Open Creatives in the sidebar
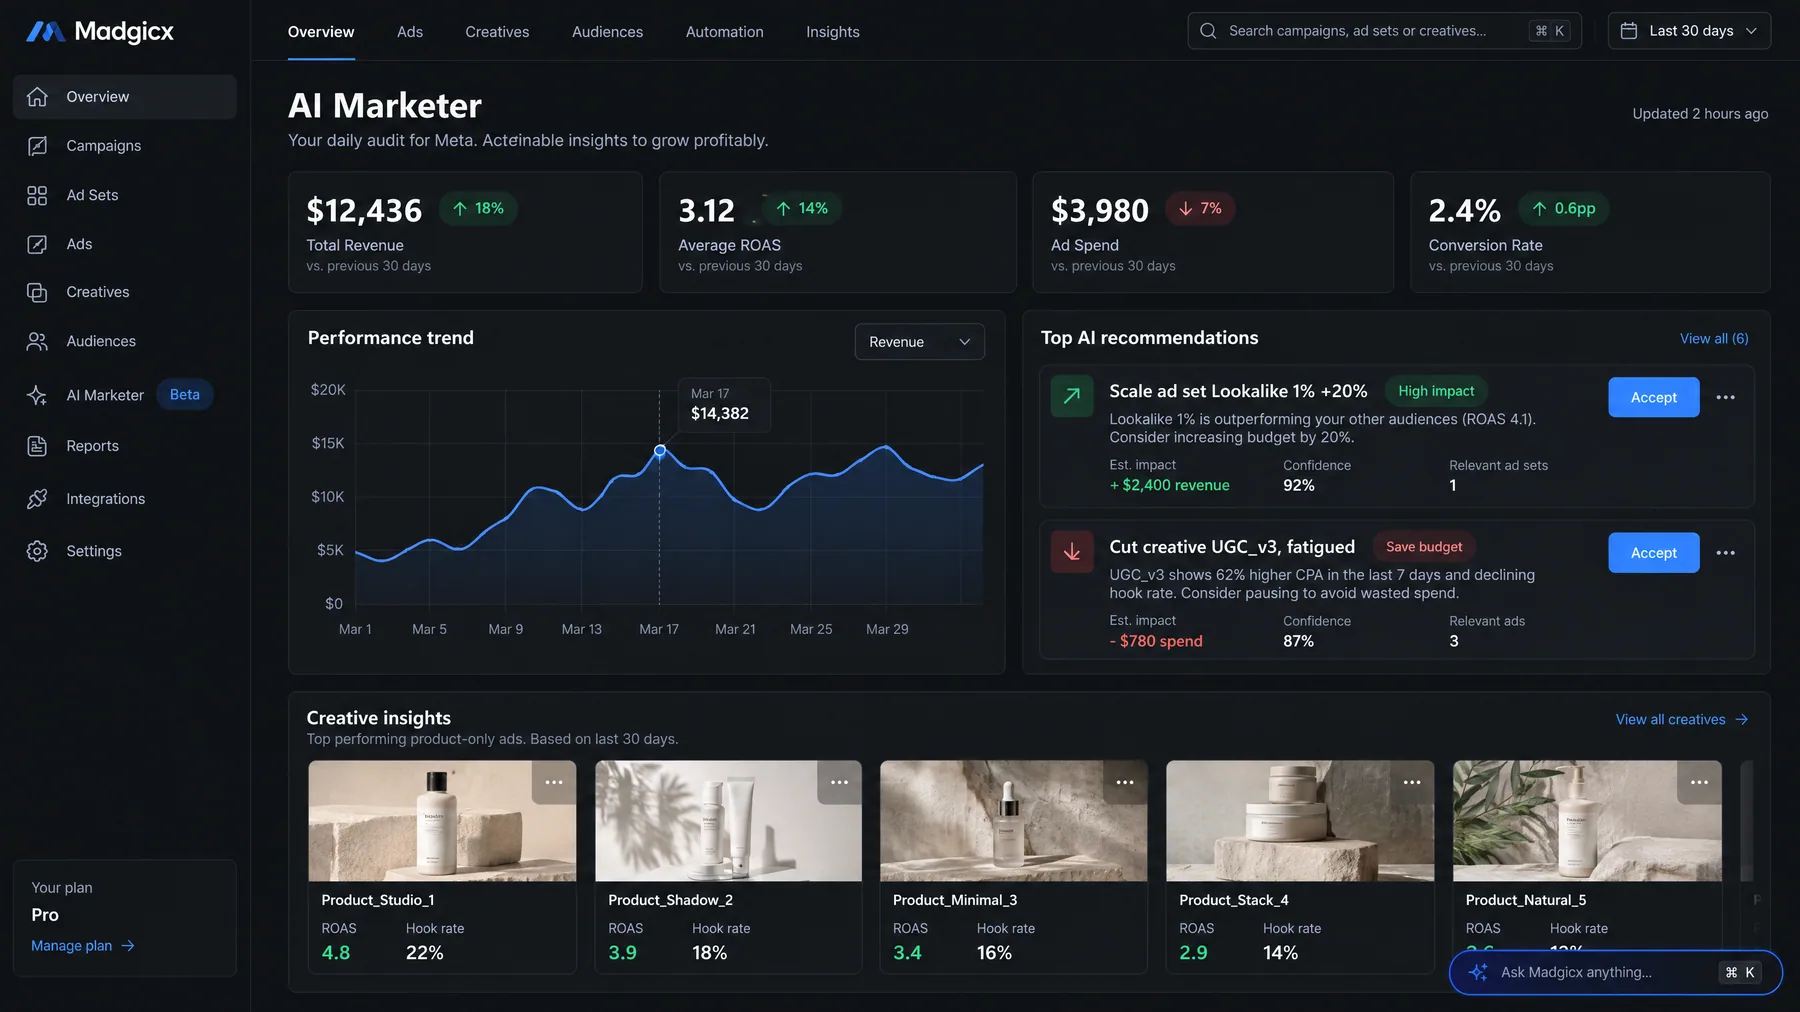This screenshot has width=1800, height=1012. pyautogui.click(x=125, y=292)
